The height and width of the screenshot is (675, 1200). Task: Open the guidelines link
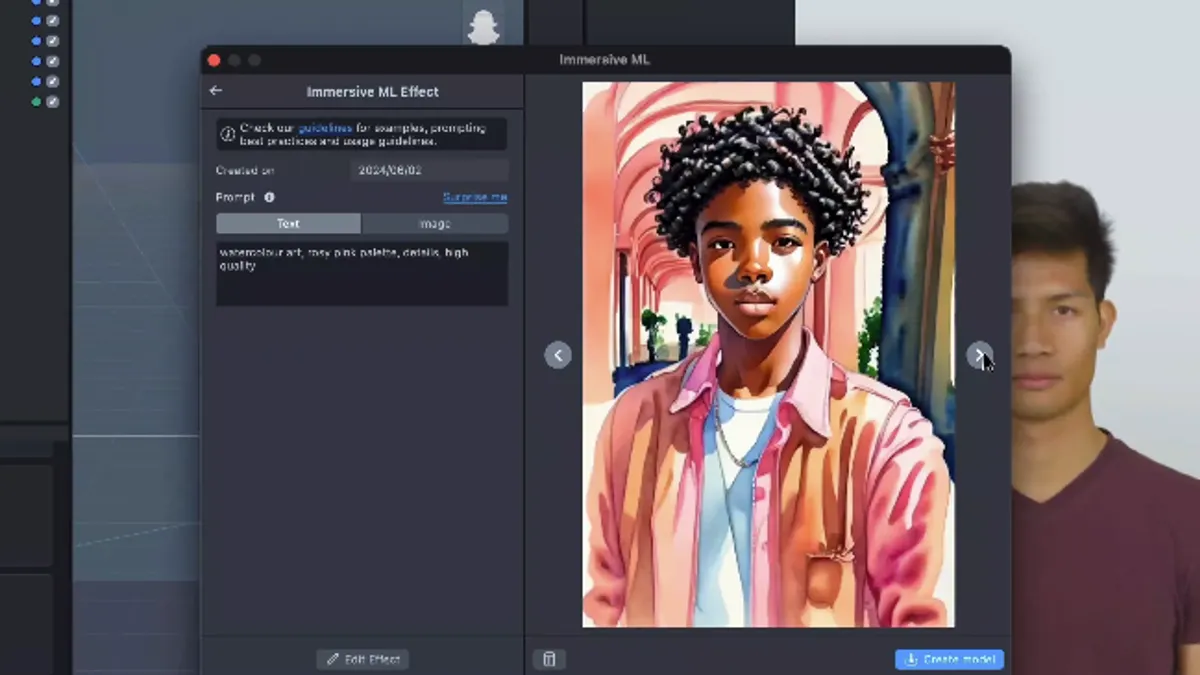[x=325, y=128]
